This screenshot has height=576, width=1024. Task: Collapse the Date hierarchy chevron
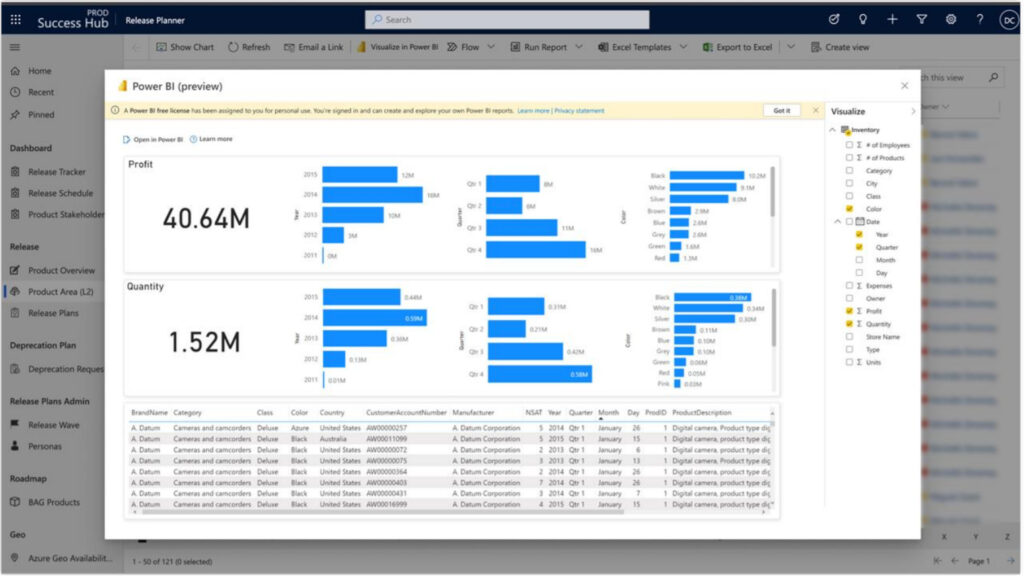pos(838,222)
